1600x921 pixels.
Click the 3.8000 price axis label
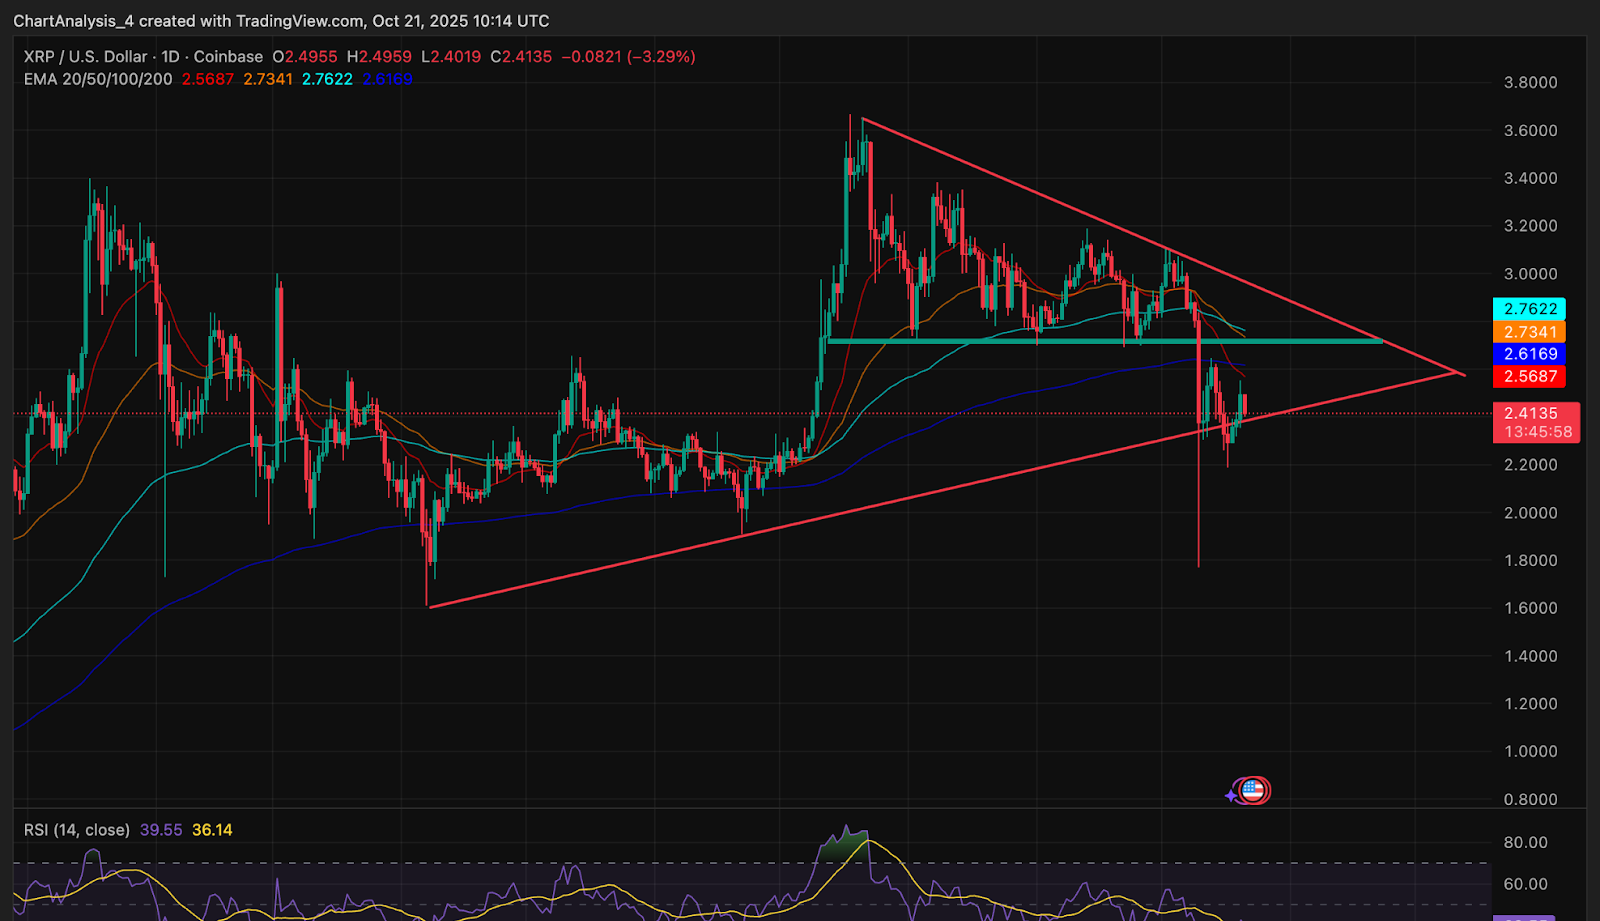tap(1530, 82)
